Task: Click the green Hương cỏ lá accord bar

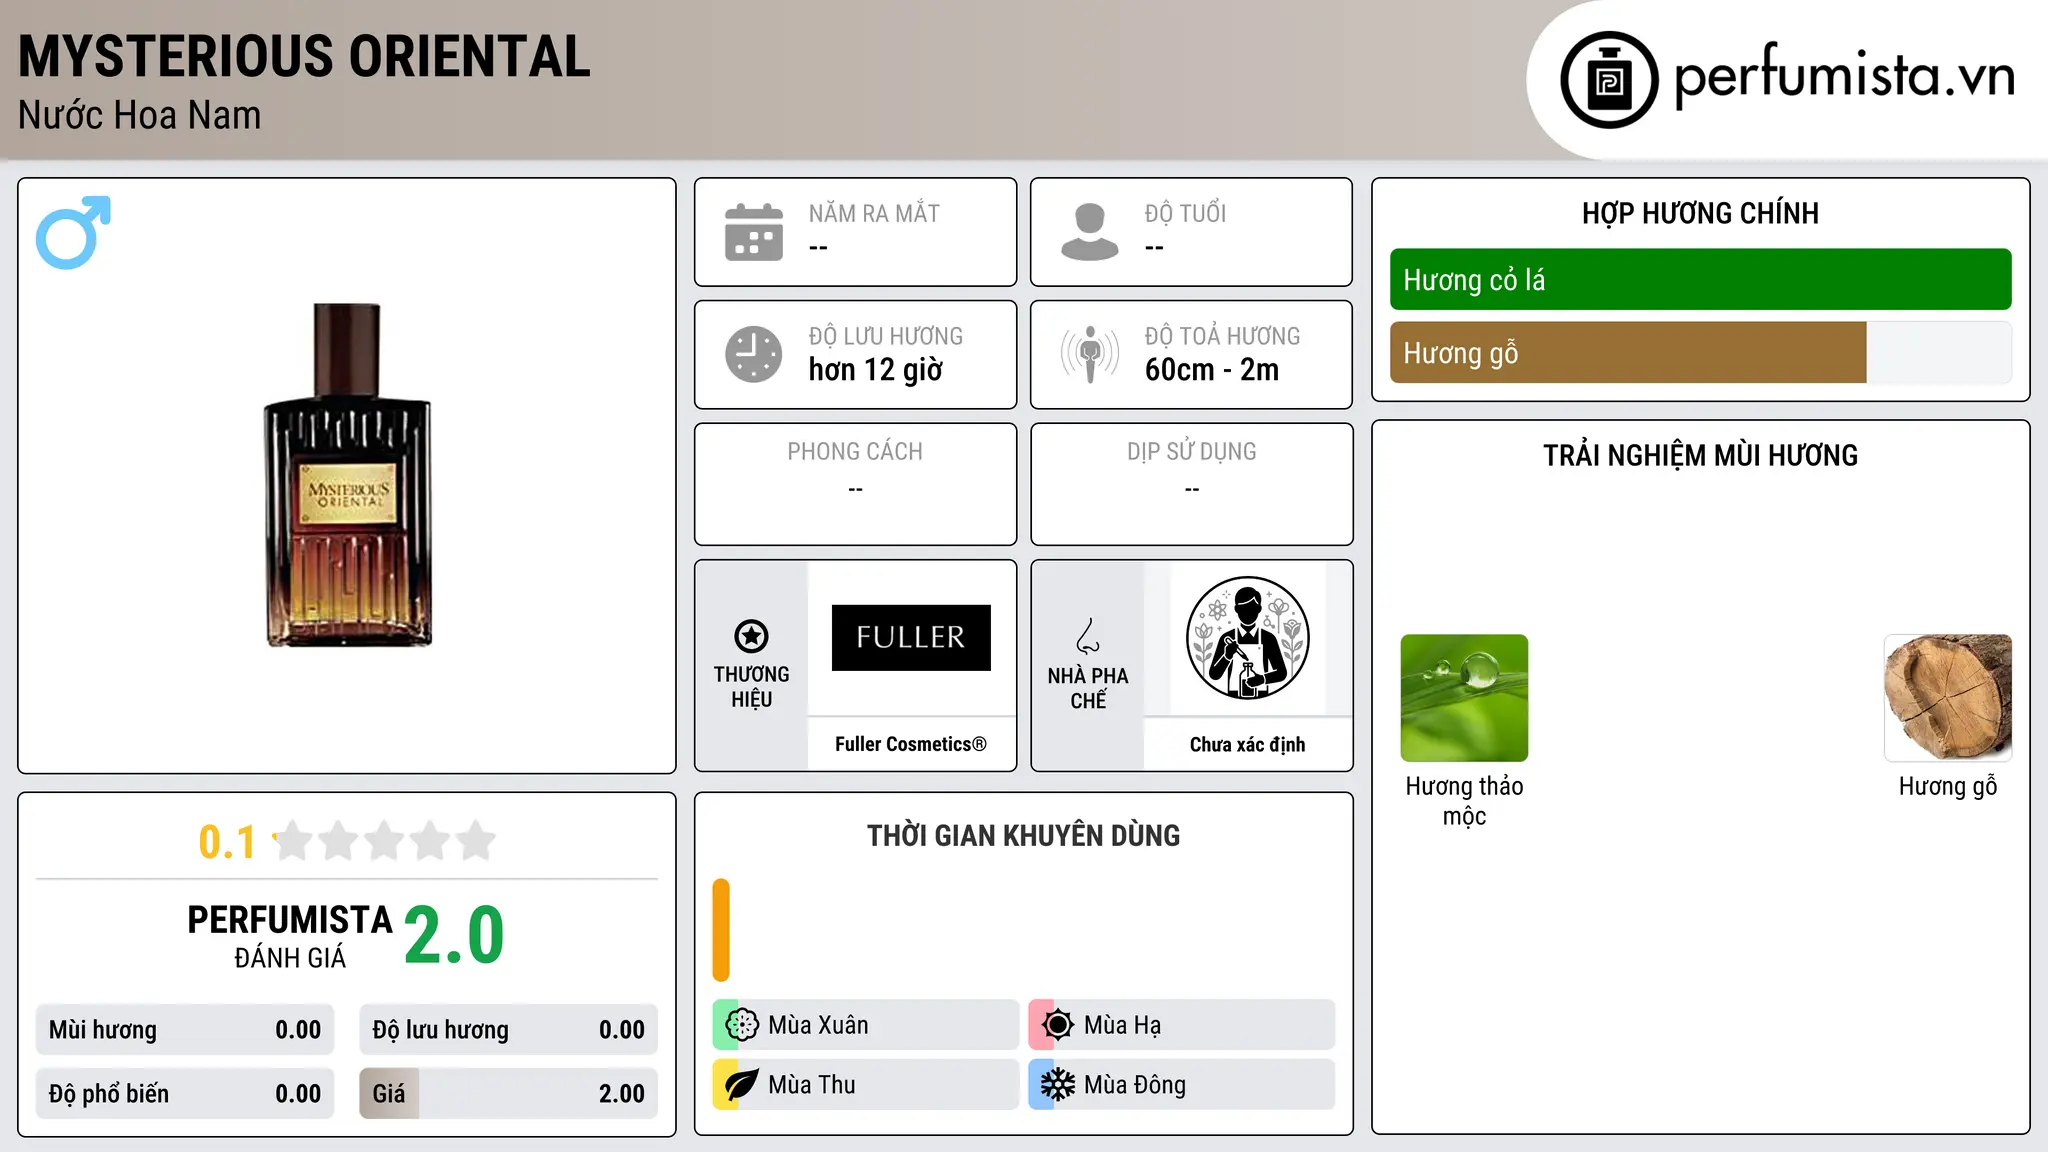Action: click(1700, 279)
